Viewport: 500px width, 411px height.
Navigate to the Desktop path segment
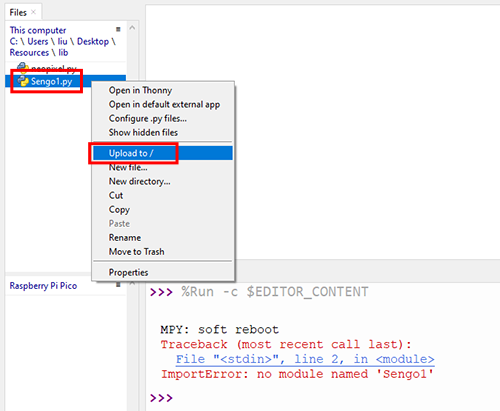point(93,41)
